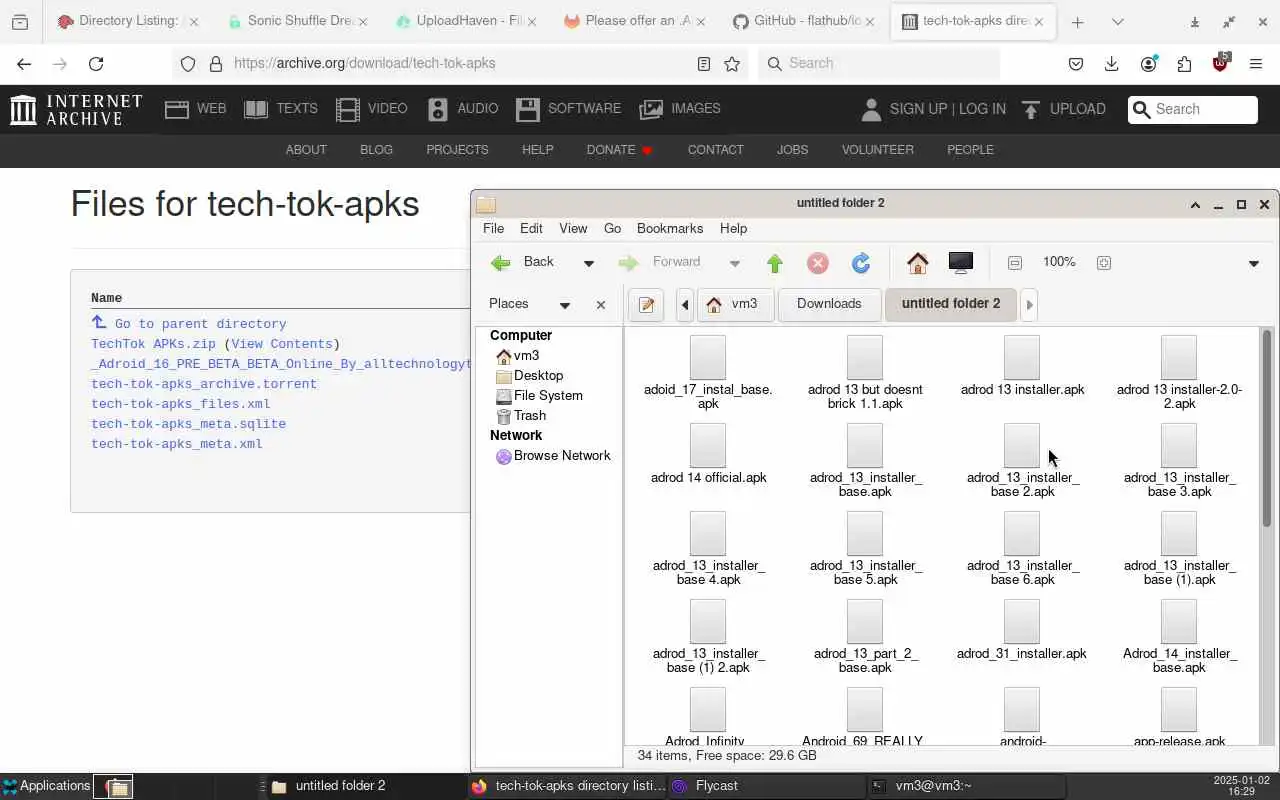The image size is (1280, 800).
Task: Open the IMAGES section in Archive navbar
Action: (680, 109)
